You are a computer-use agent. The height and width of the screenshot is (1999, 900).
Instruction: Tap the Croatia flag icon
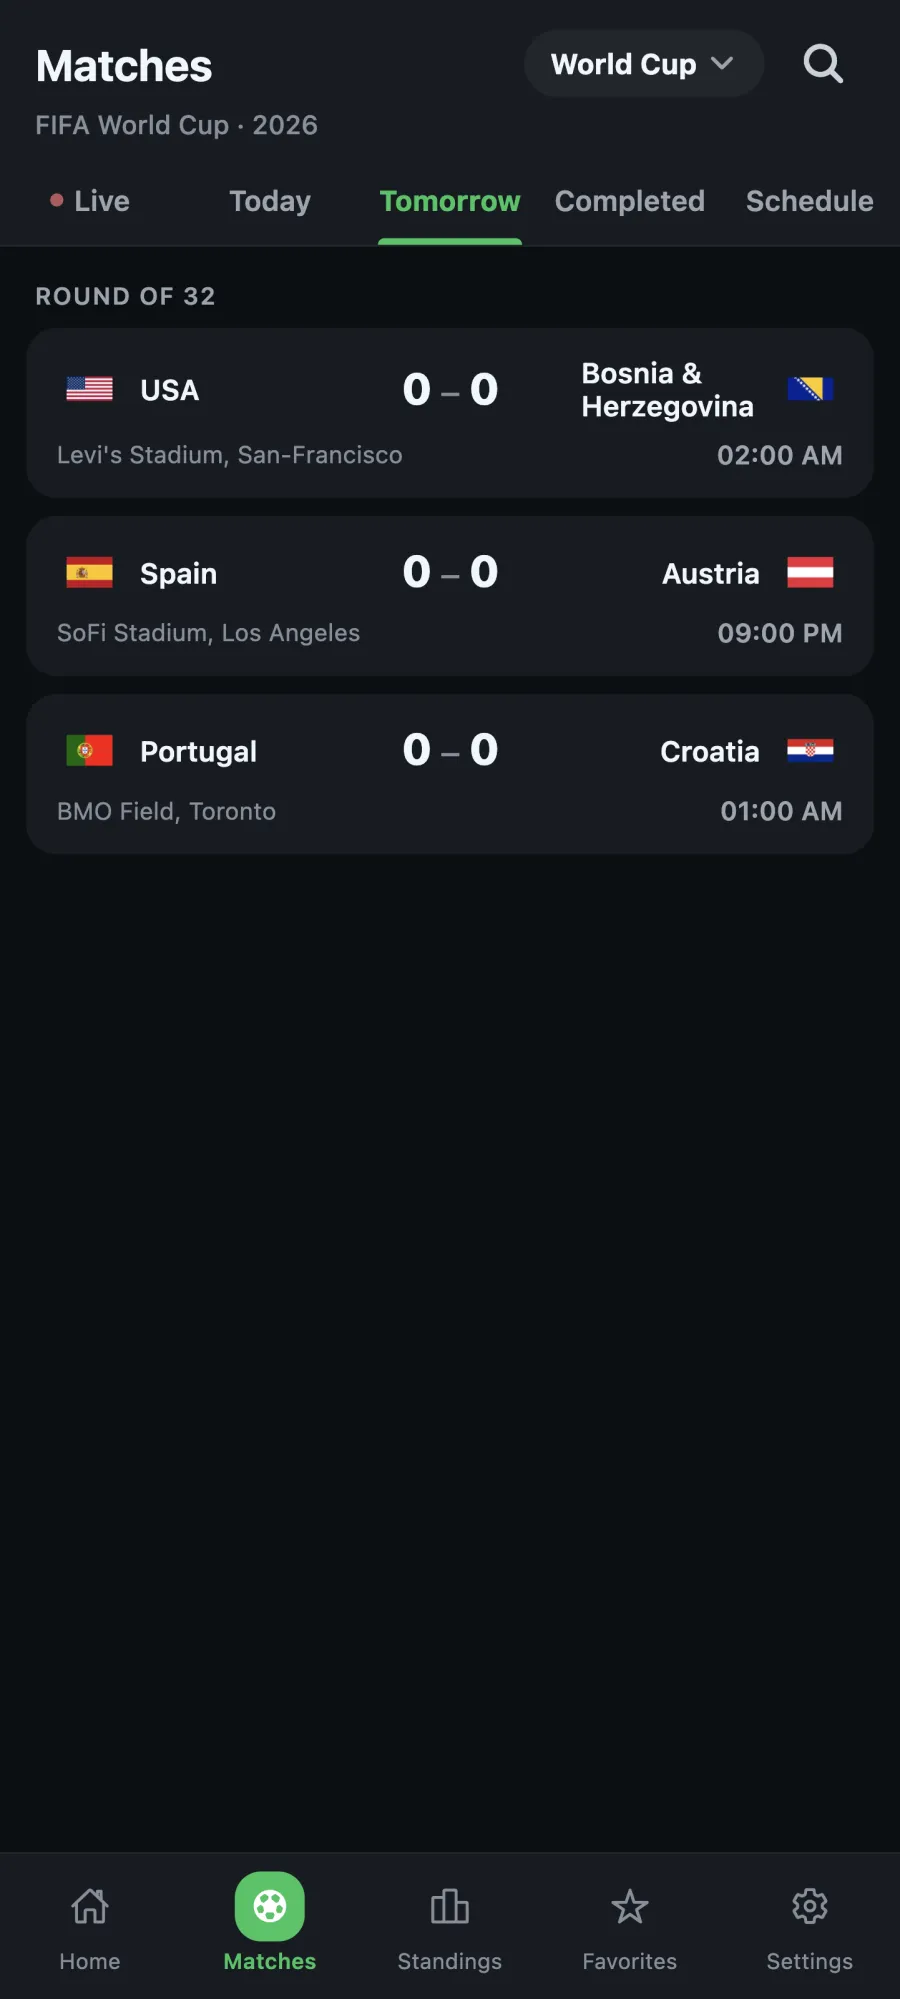[810, 751]
